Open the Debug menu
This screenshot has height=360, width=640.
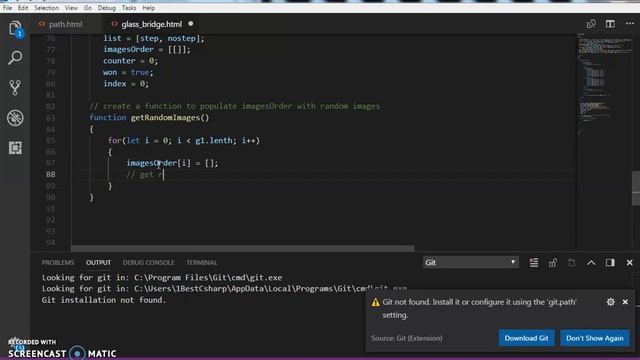tap(107, 8)
